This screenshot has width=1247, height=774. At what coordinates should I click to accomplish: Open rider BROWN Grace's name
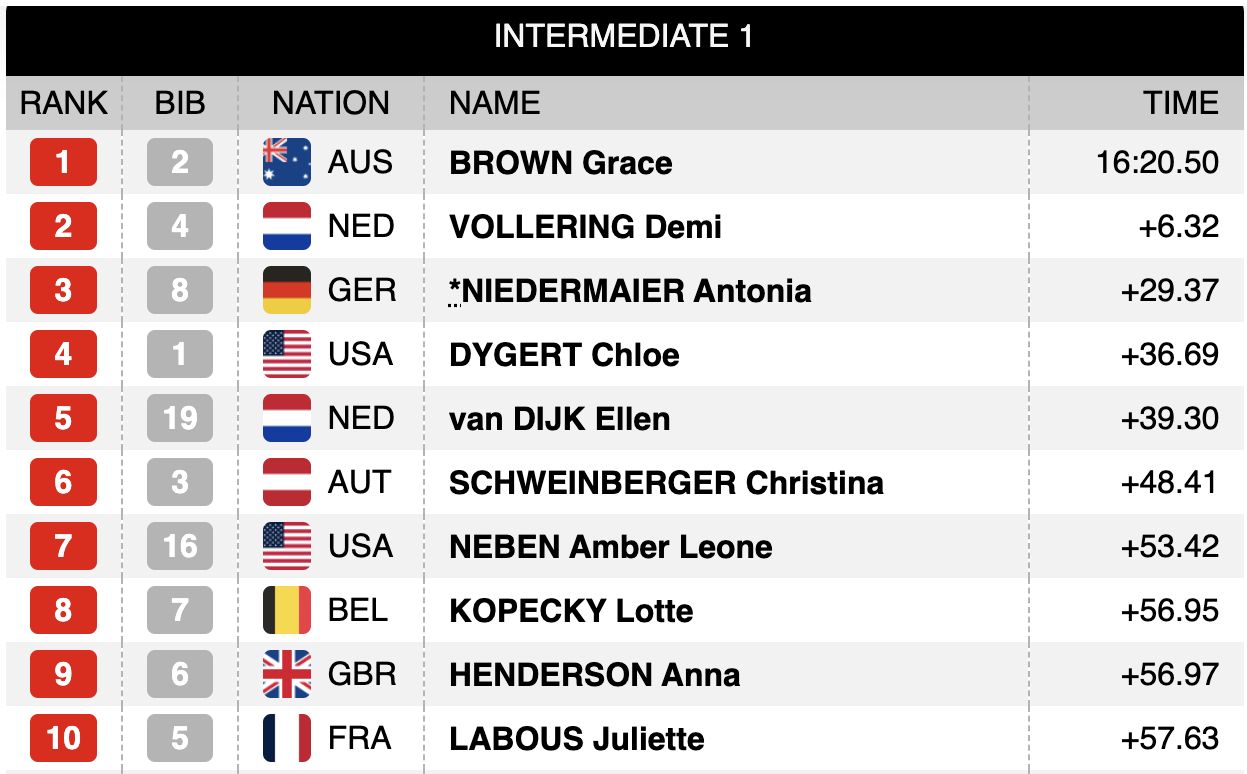click(x=560, y=163)
